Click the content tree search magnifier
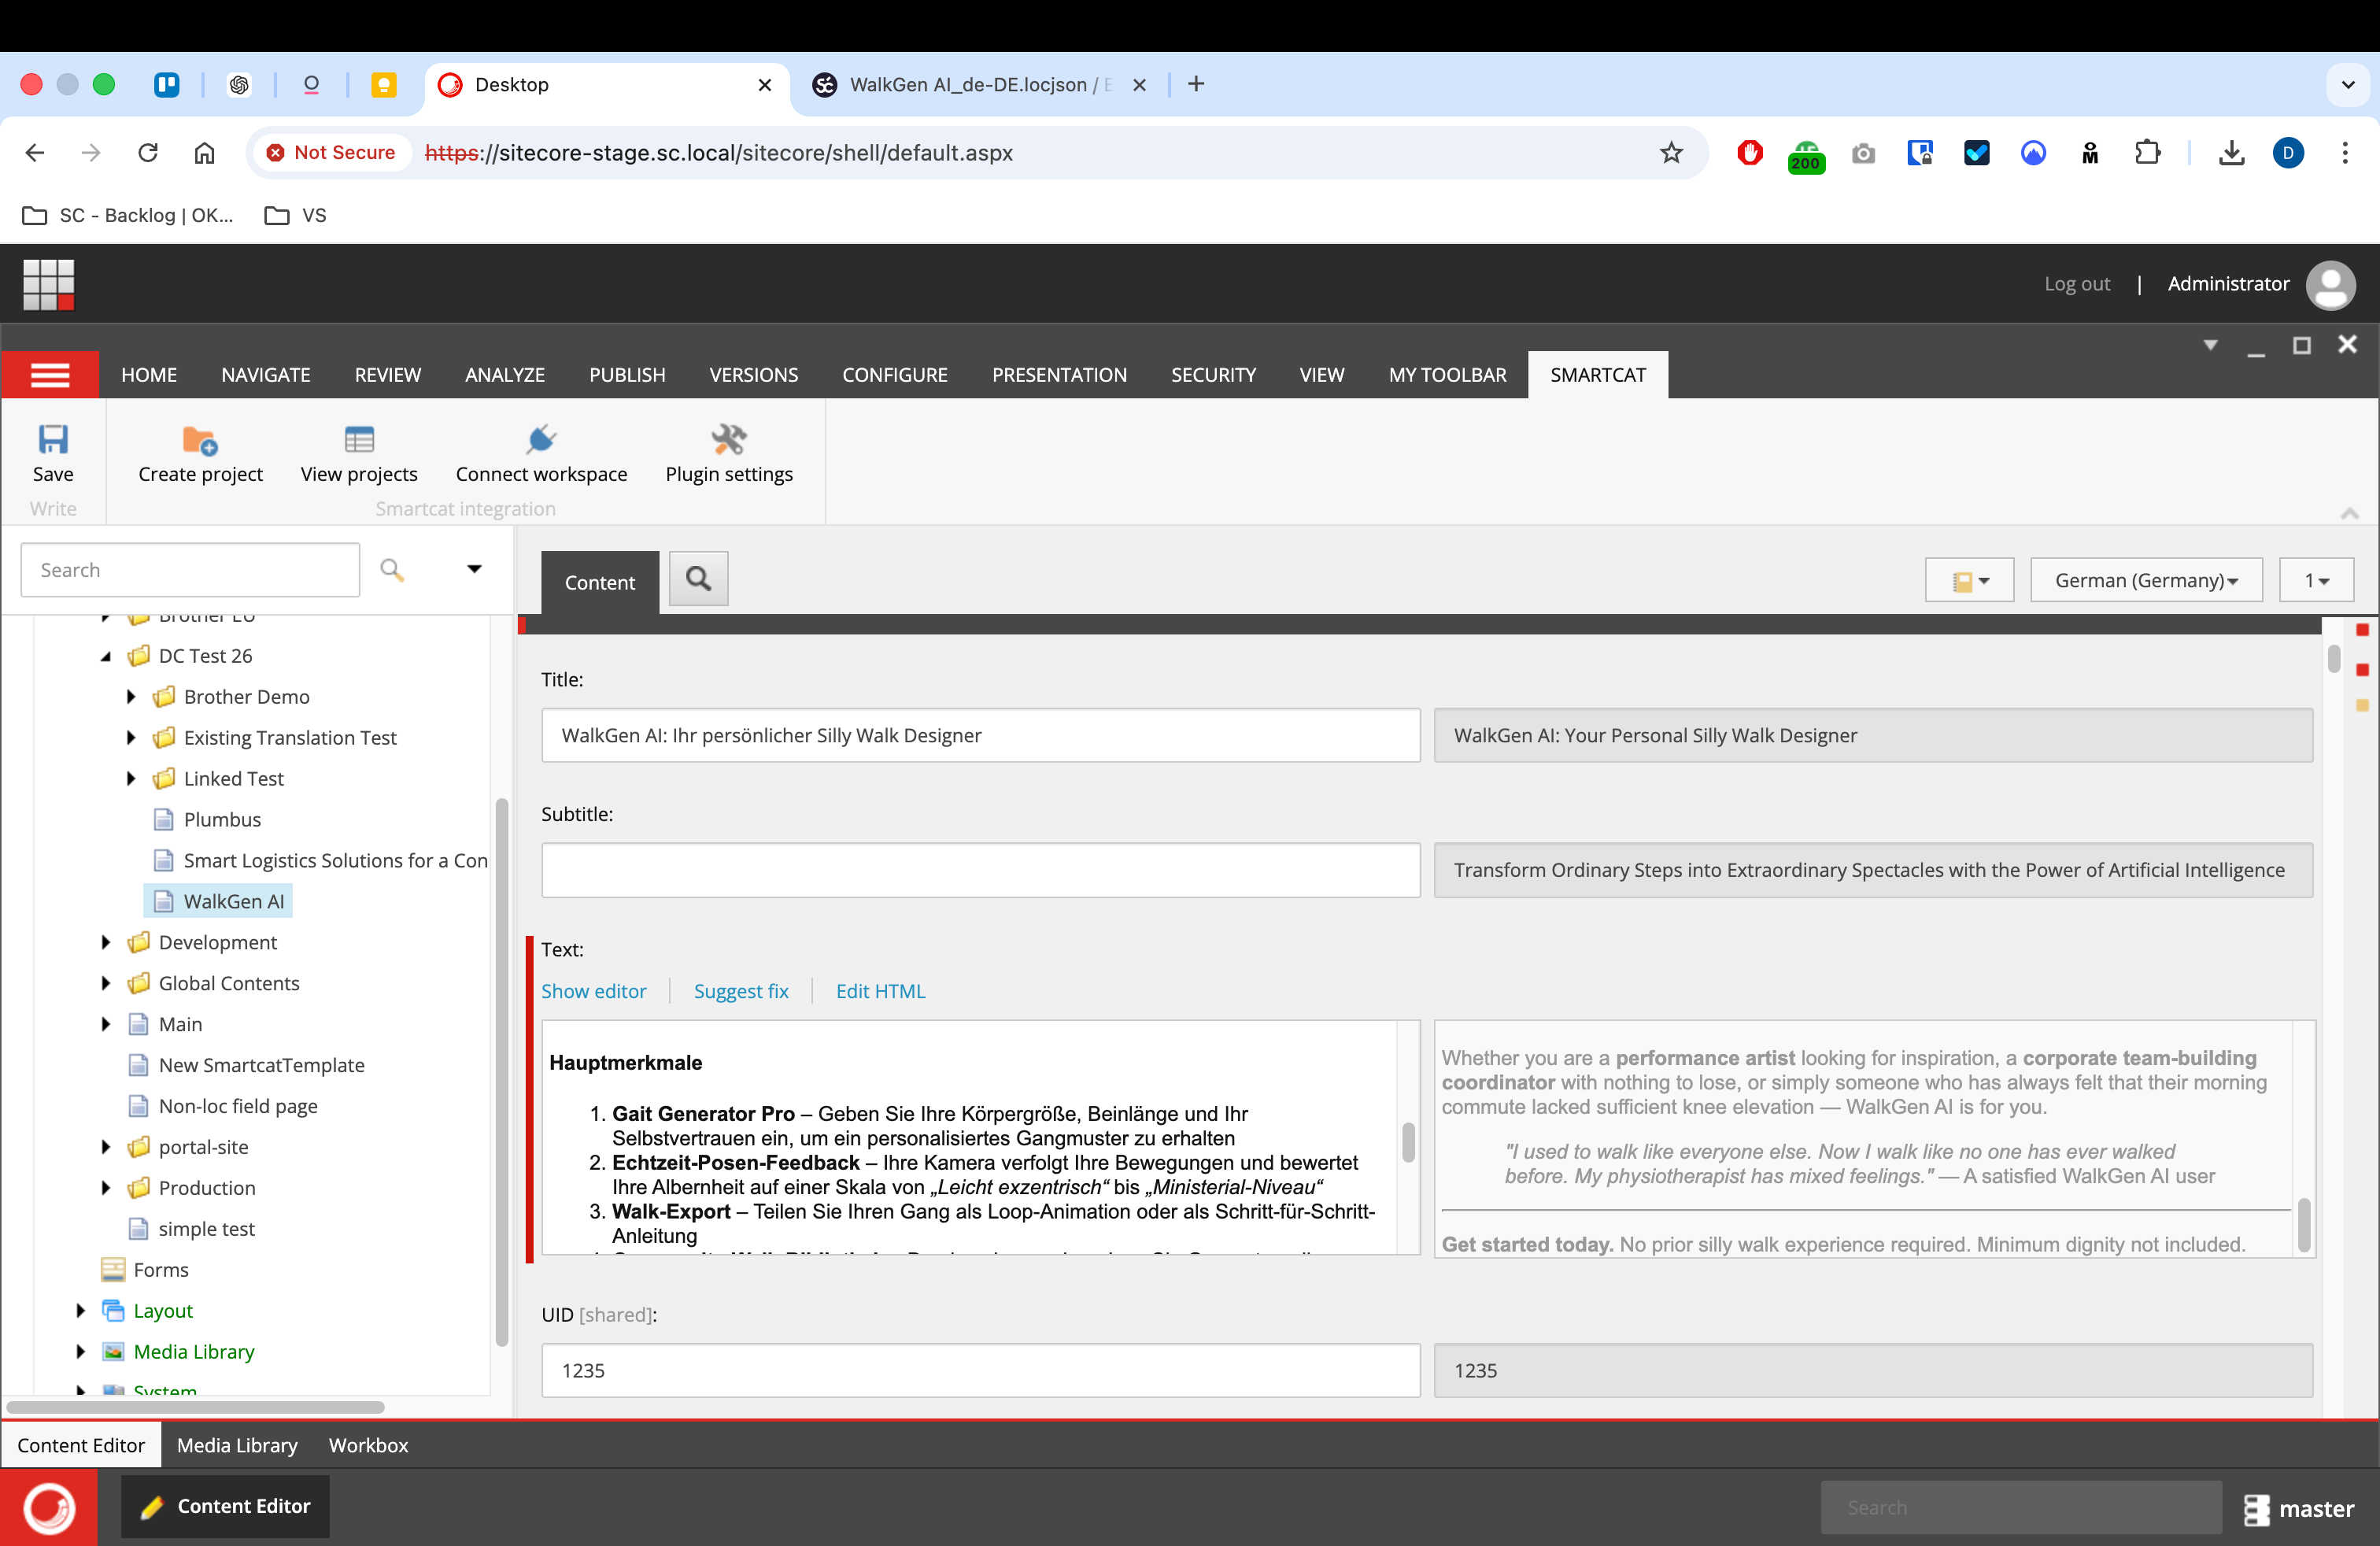The width and height of the screenshot is (2380, 1546). 392,570
